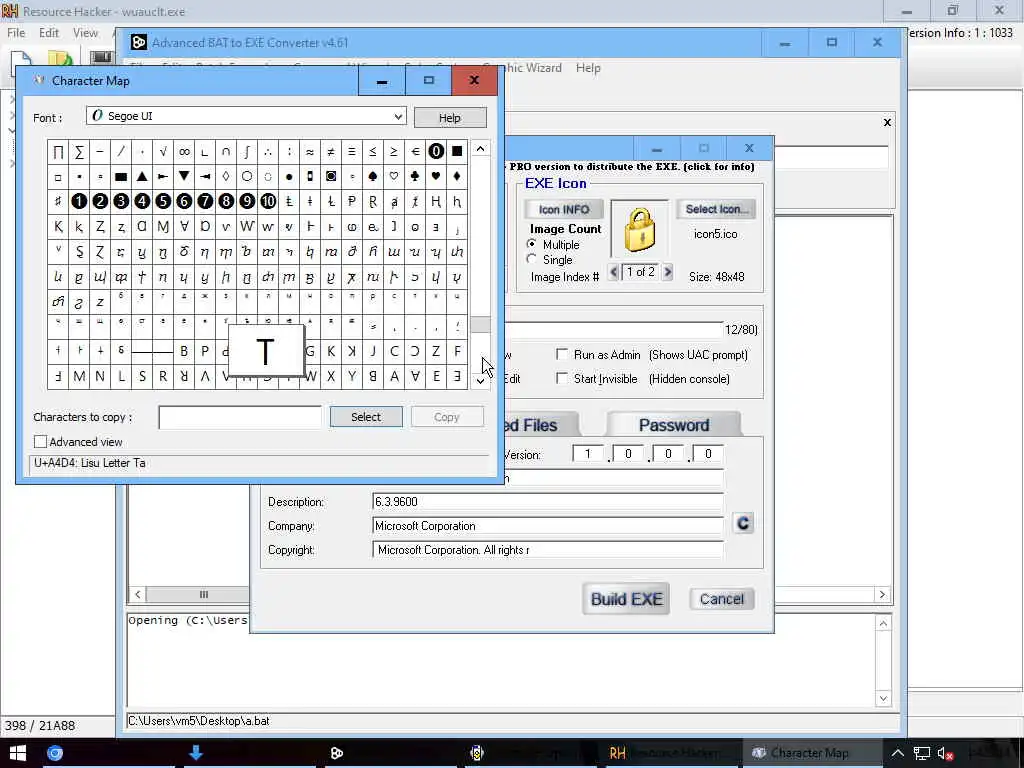The height and width of the screenshot is (768, 1024).
Task: Enable the Advanced view checkbox
Action: 40,442
